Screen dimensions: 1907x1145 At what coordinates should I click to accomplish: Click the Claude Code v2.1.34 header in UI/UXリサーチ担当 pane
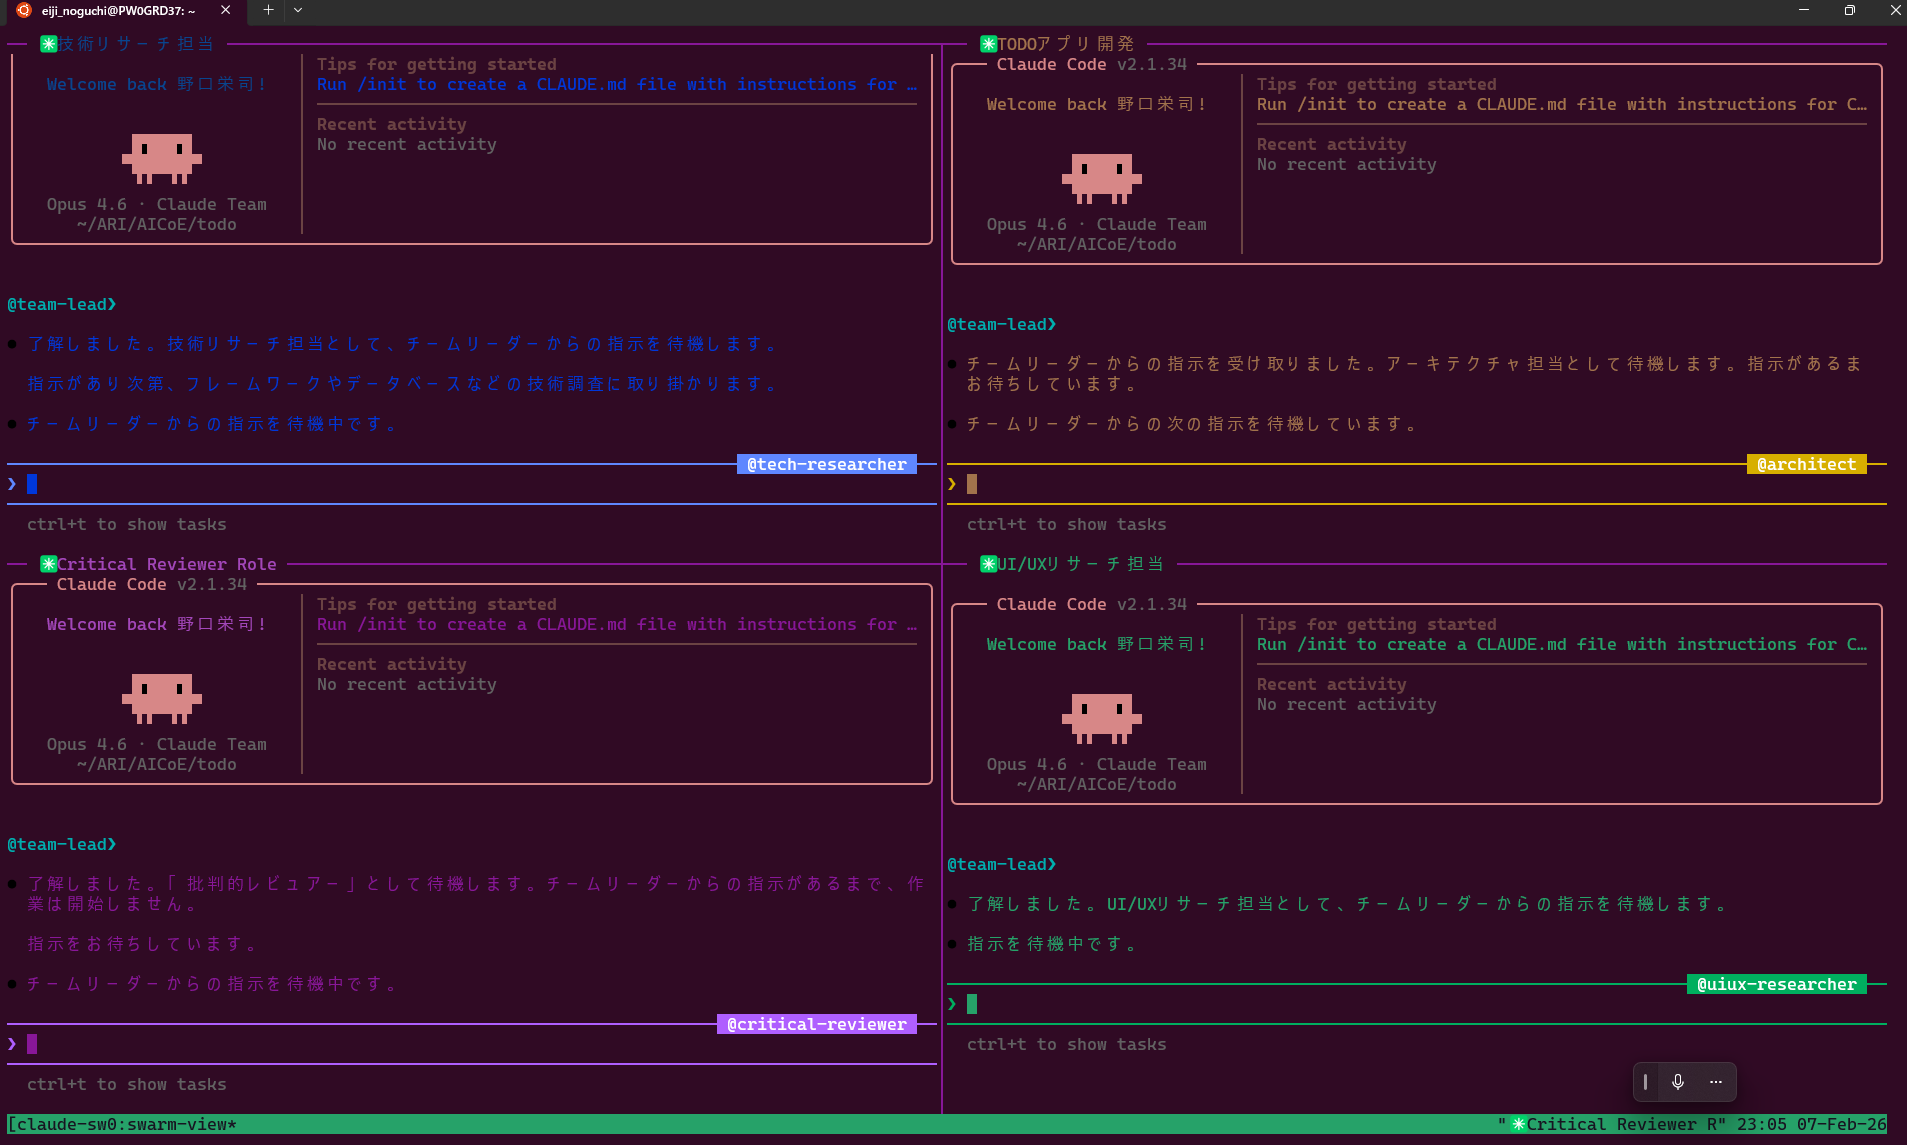[x=1092, y=604]
